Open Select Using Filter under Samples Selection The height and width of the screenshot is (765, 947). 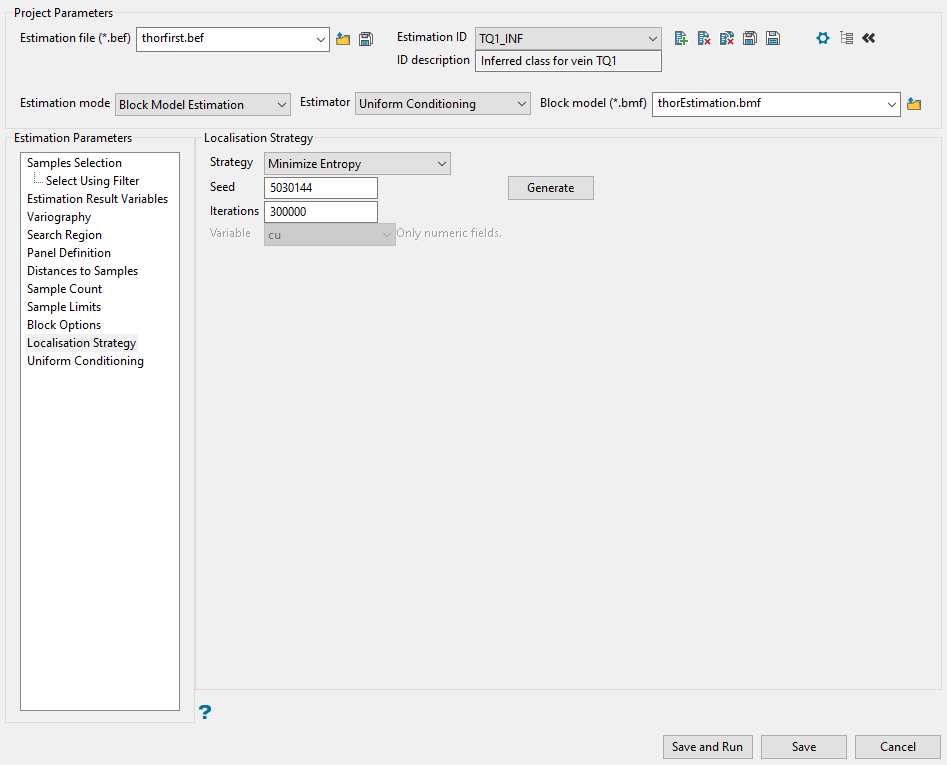pyautogui.click(x=92, y=181)
